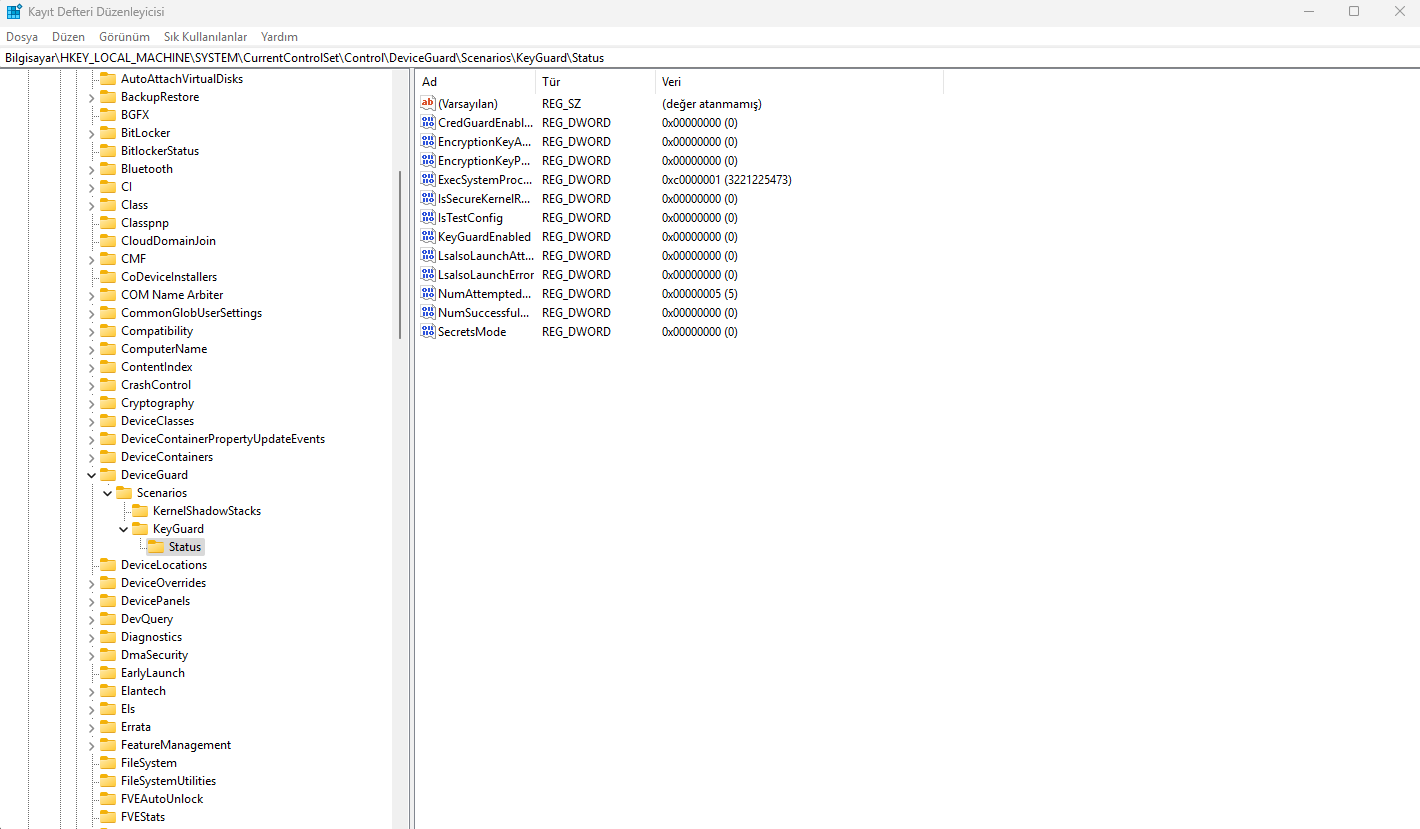Expand the BackupRestore tree node
The width and height of the screenshot is (1420, 829).
[92, 97]
